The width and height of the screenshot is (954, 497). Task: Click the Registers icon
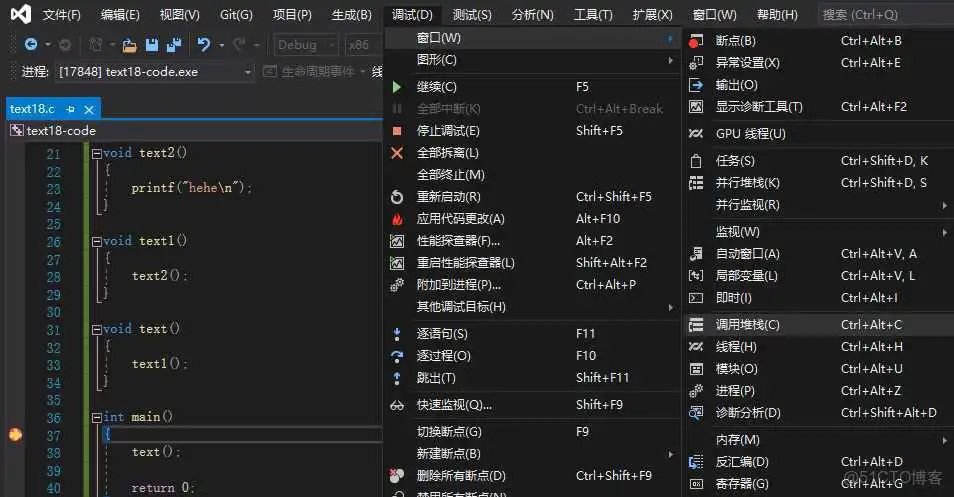tap(695, 484)
